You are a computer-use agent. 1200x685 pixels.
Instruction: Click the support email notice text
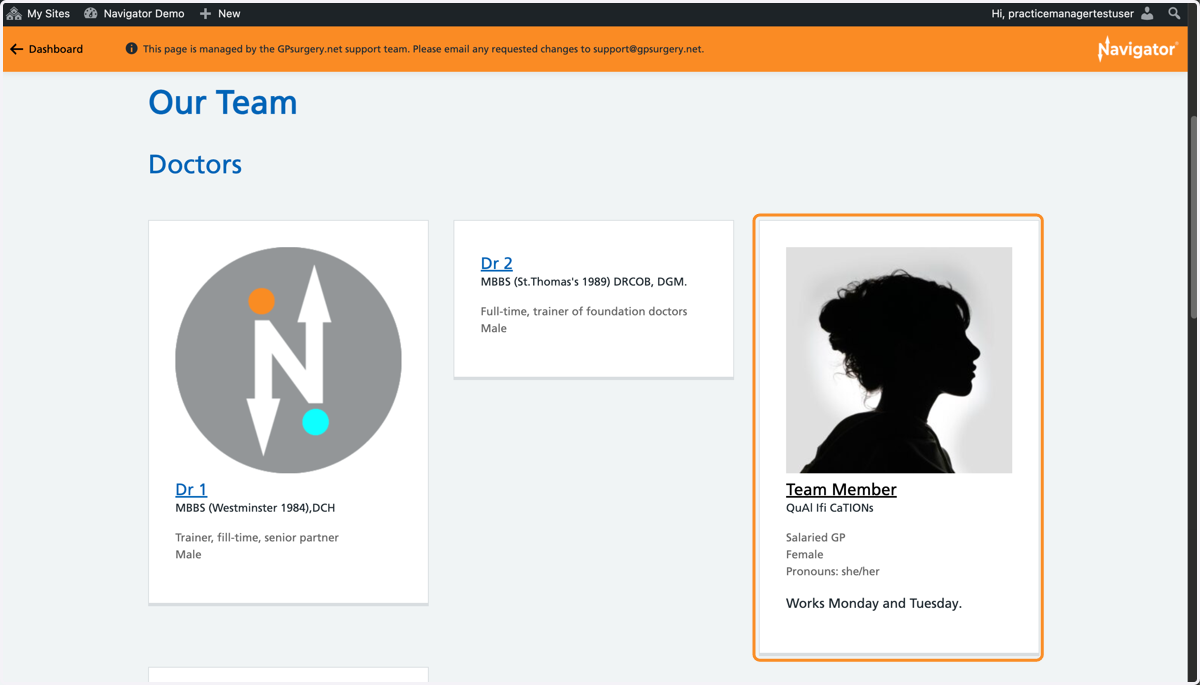point(423,49)
